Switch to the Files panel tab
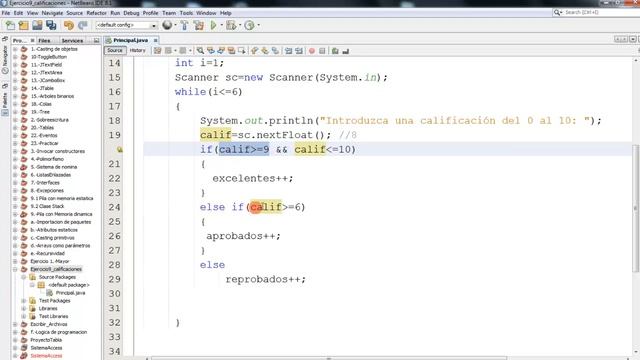Screen dimensions: 640x360 click(44, 40)
